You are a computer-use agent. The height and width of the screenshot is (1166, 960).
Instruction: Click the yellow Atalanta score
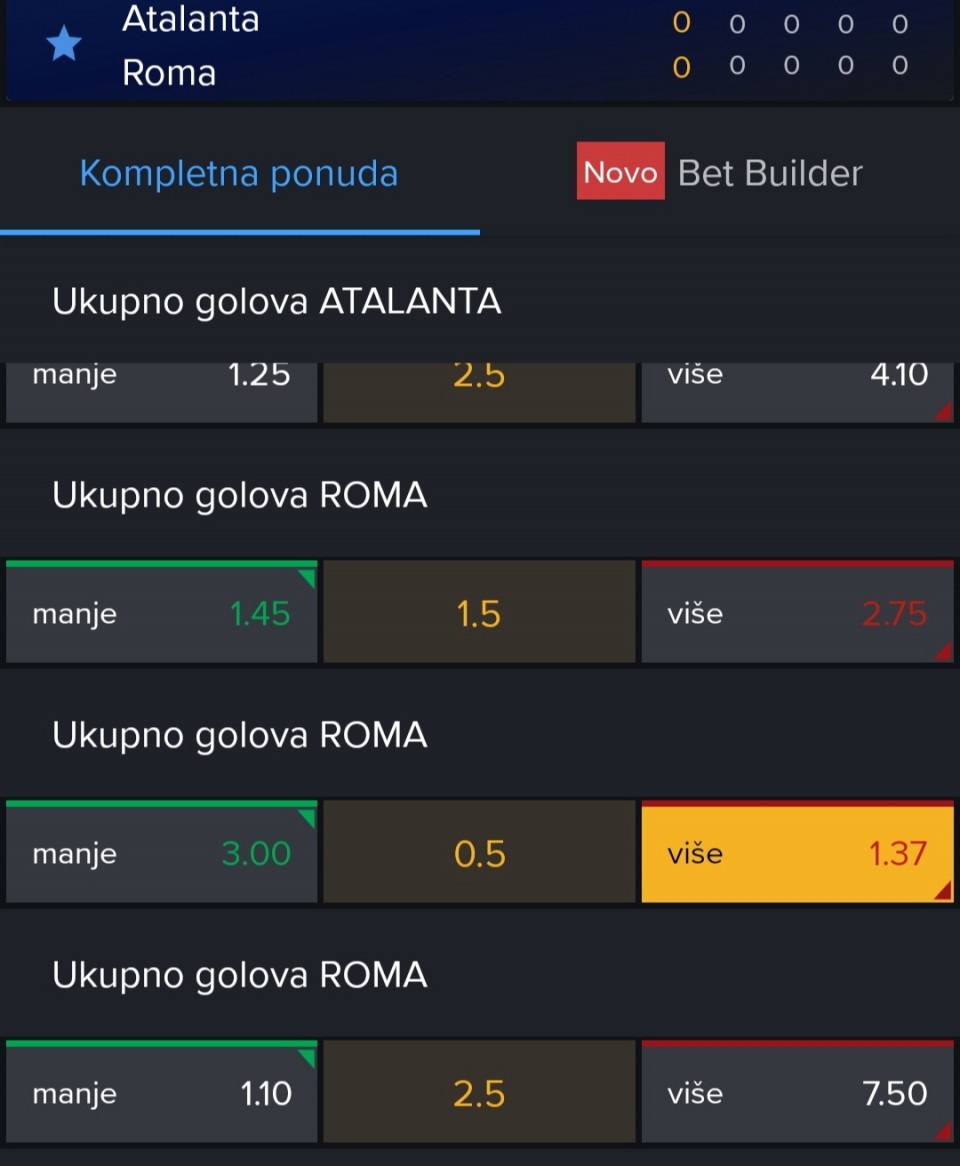coord(681,23)
